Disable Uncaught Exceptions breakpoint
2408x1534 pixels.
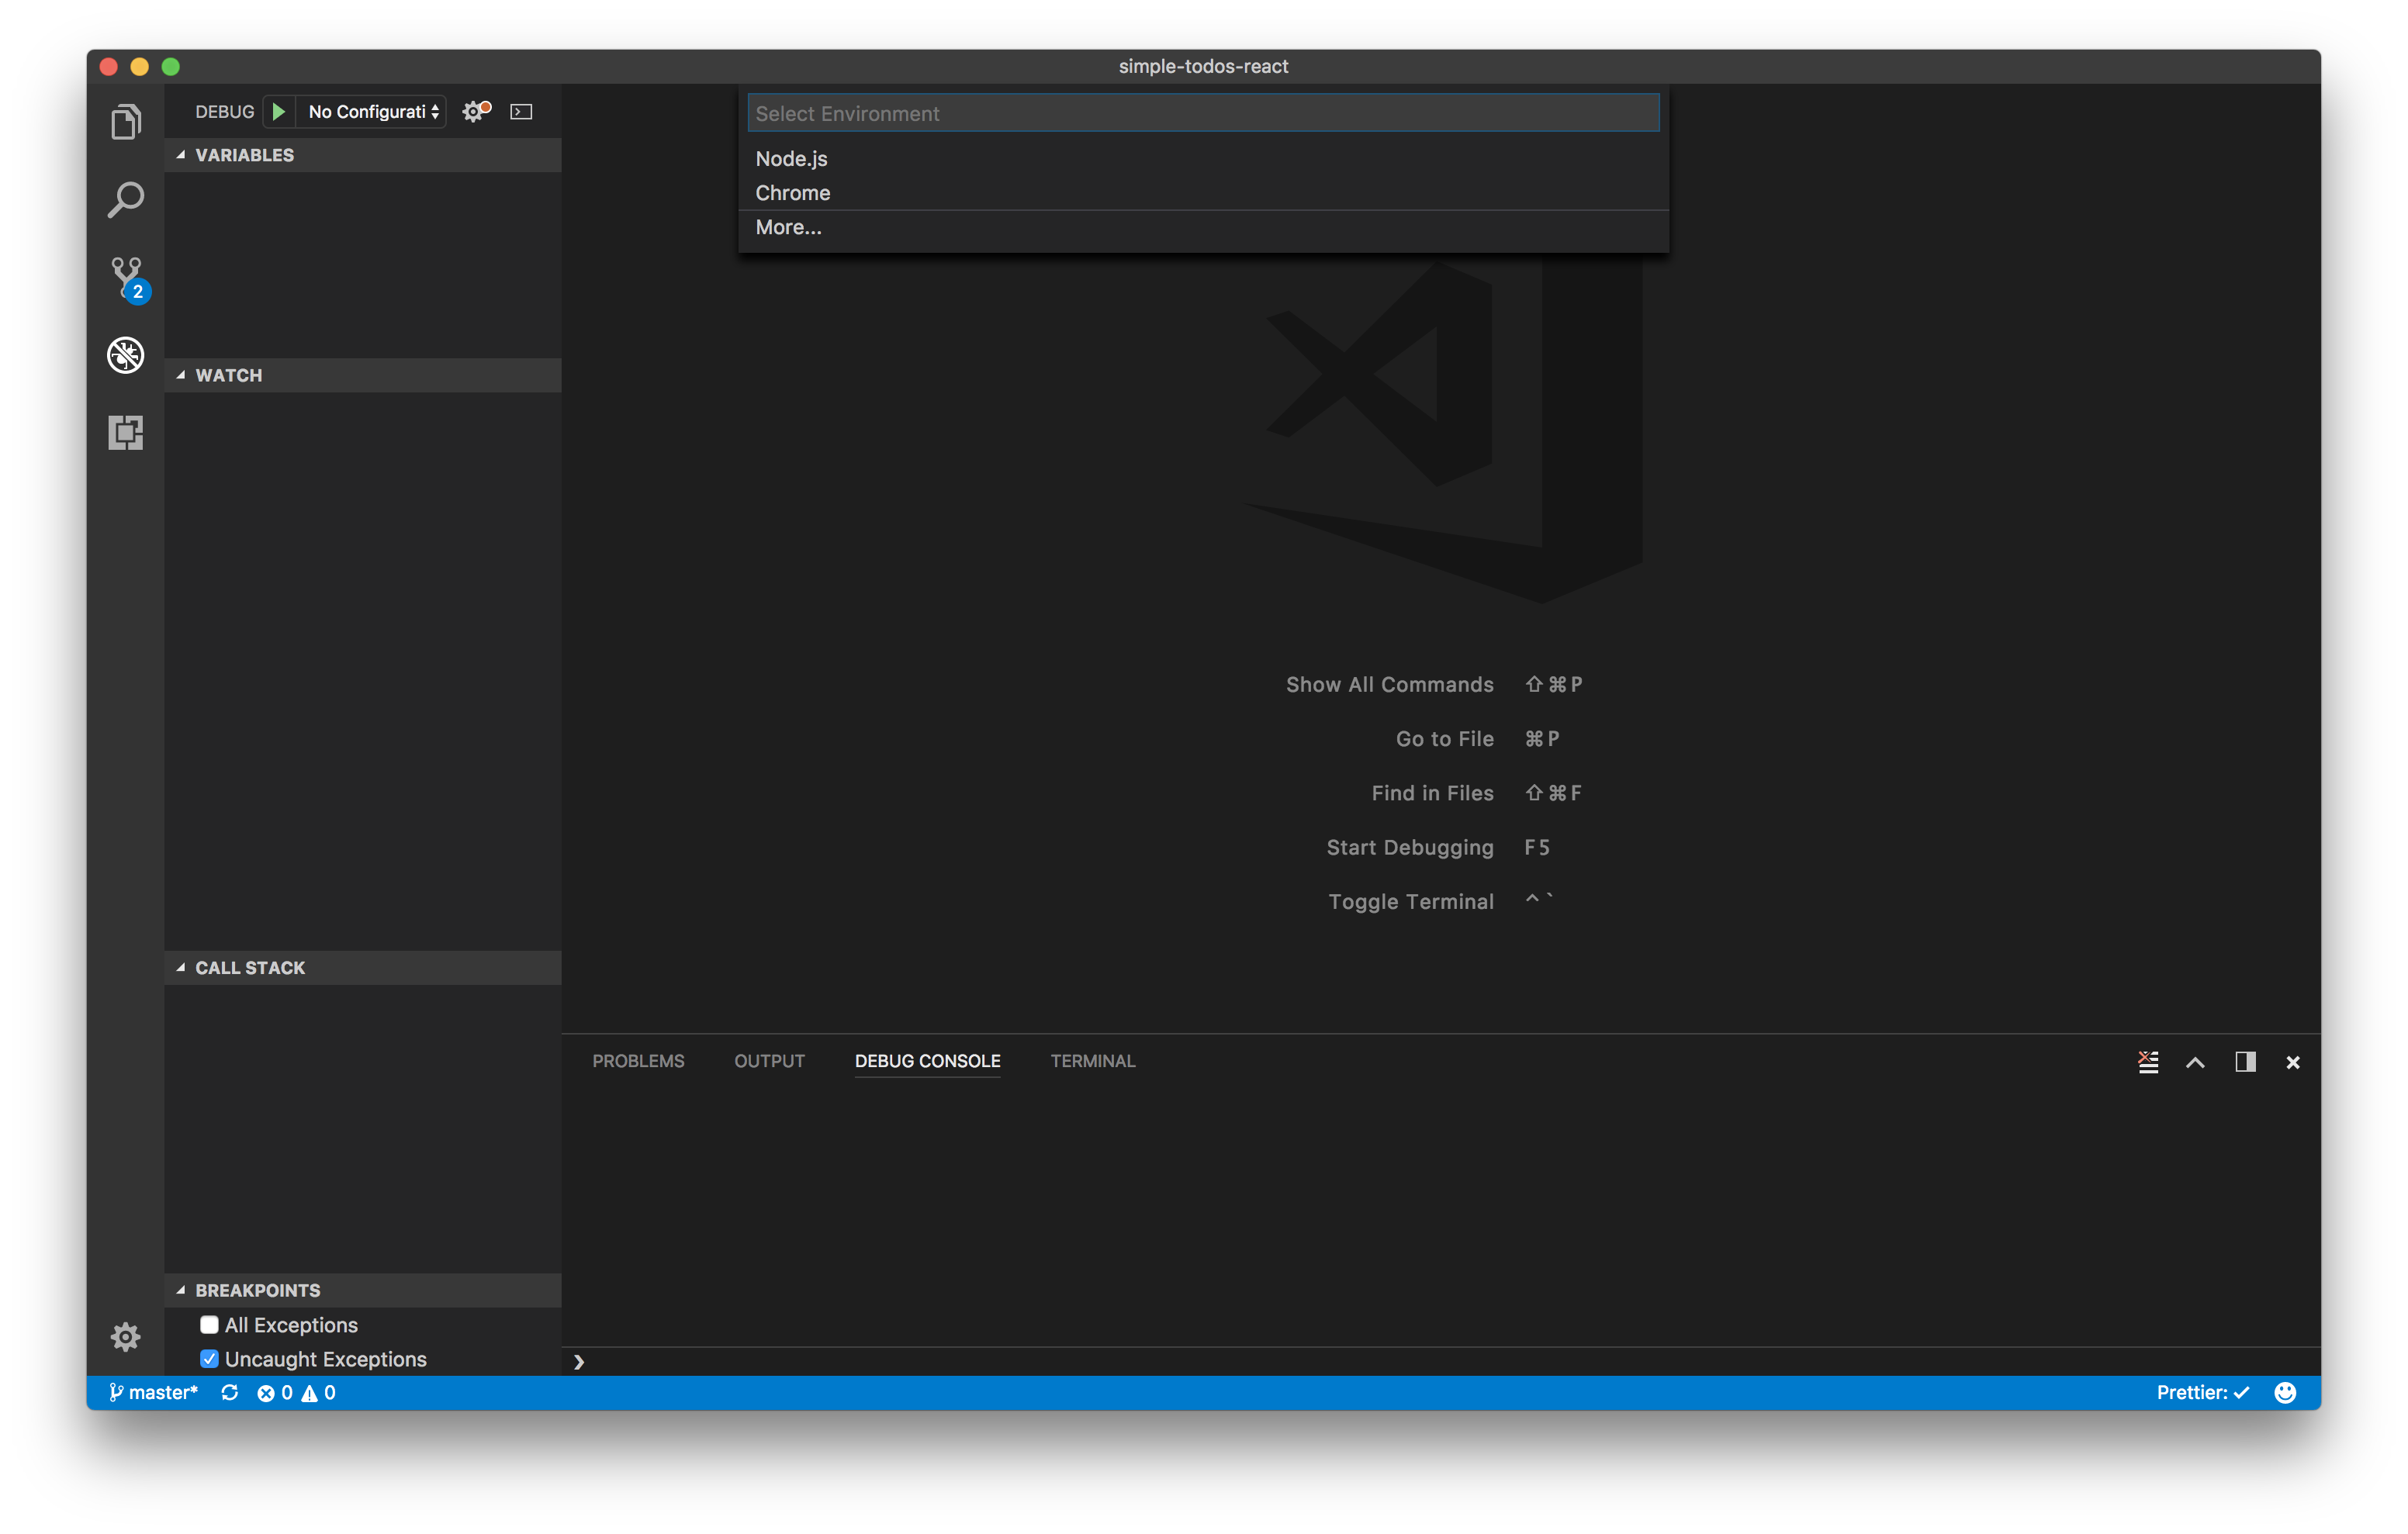(x=209, y=1358)
